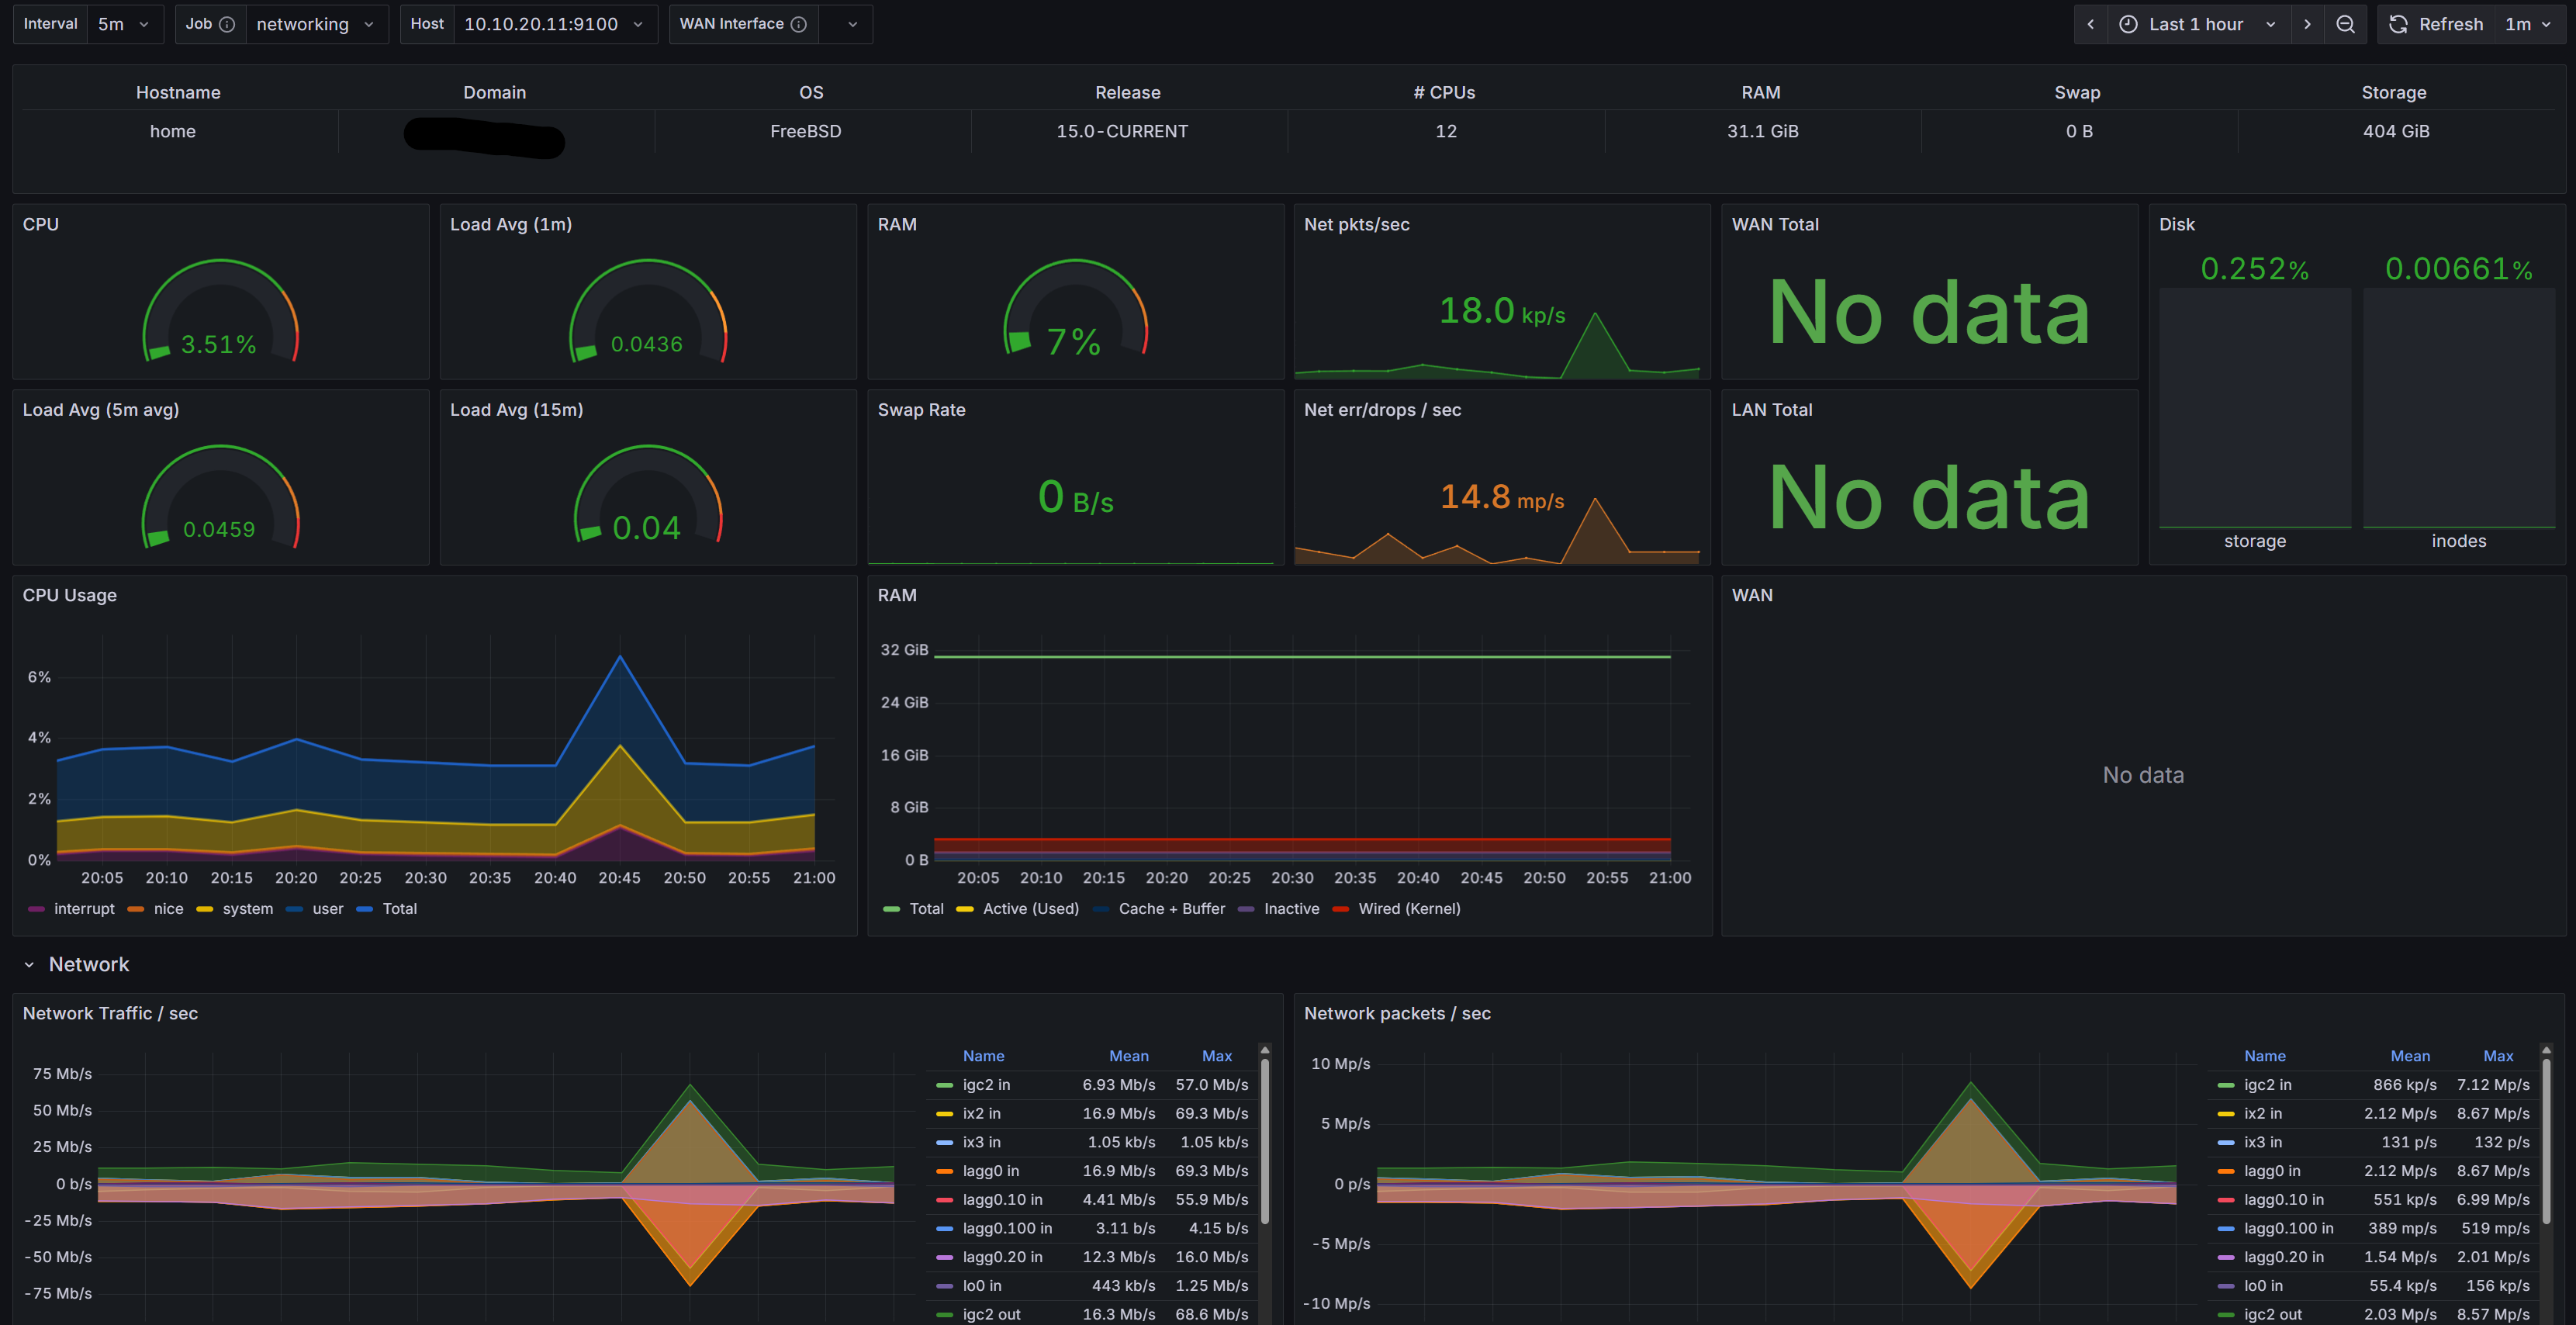Toggle igc2 in series in Network Traffic legend
The image size is (2576, 1325).
985,1084
